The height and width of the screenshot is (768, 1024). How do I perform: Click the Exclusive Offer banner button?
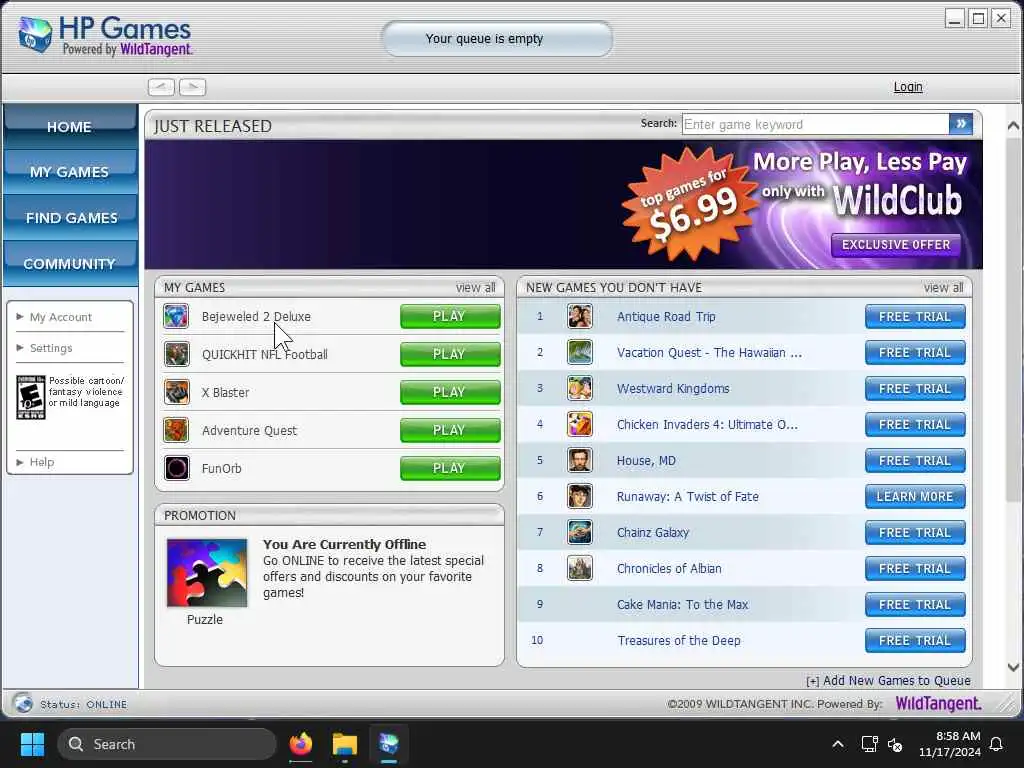click(895, 245)
